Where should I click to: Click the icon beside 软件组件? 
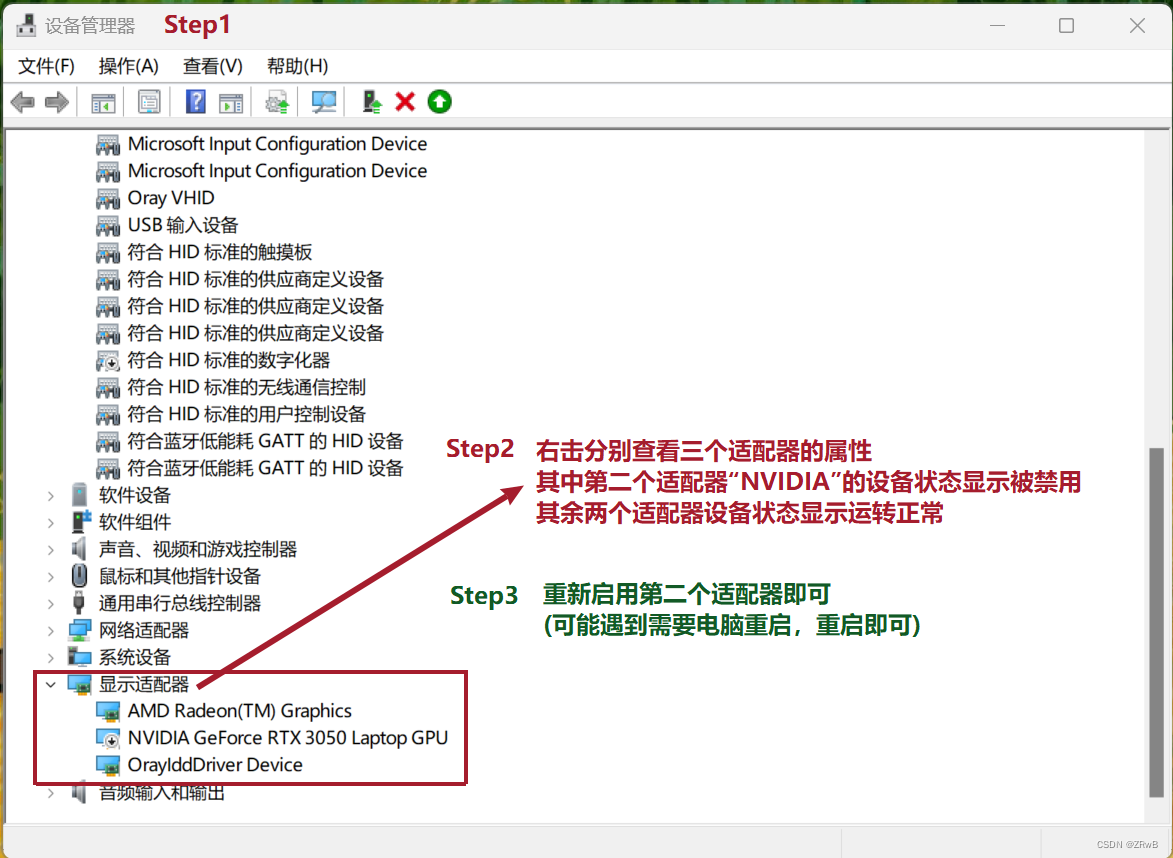click(79, 521)
